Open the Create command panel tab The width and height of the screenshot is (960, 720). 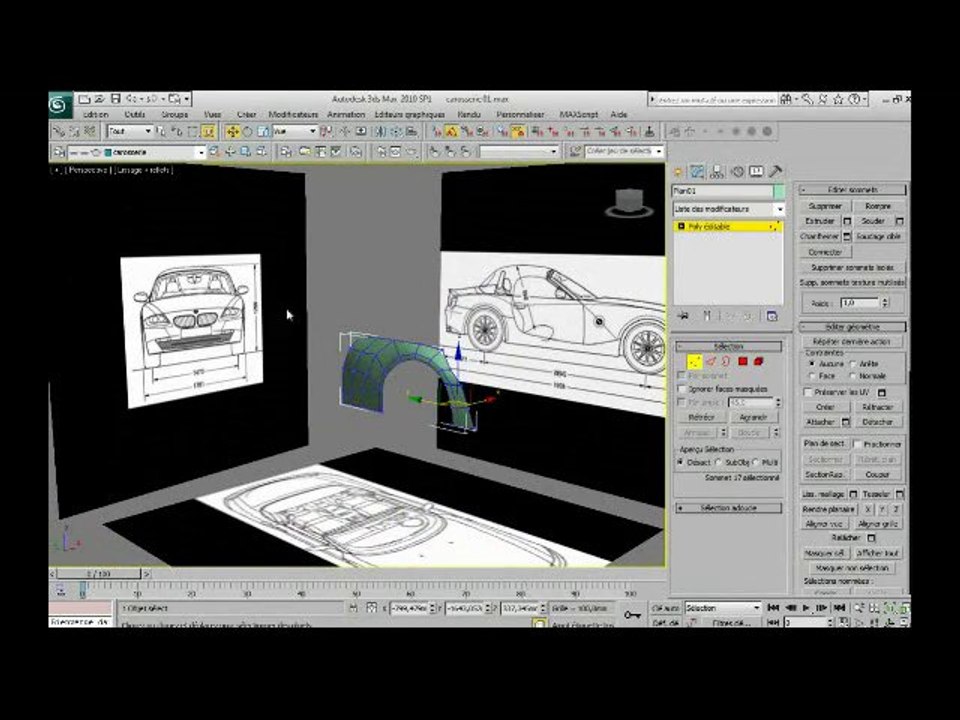pos(678,172)
